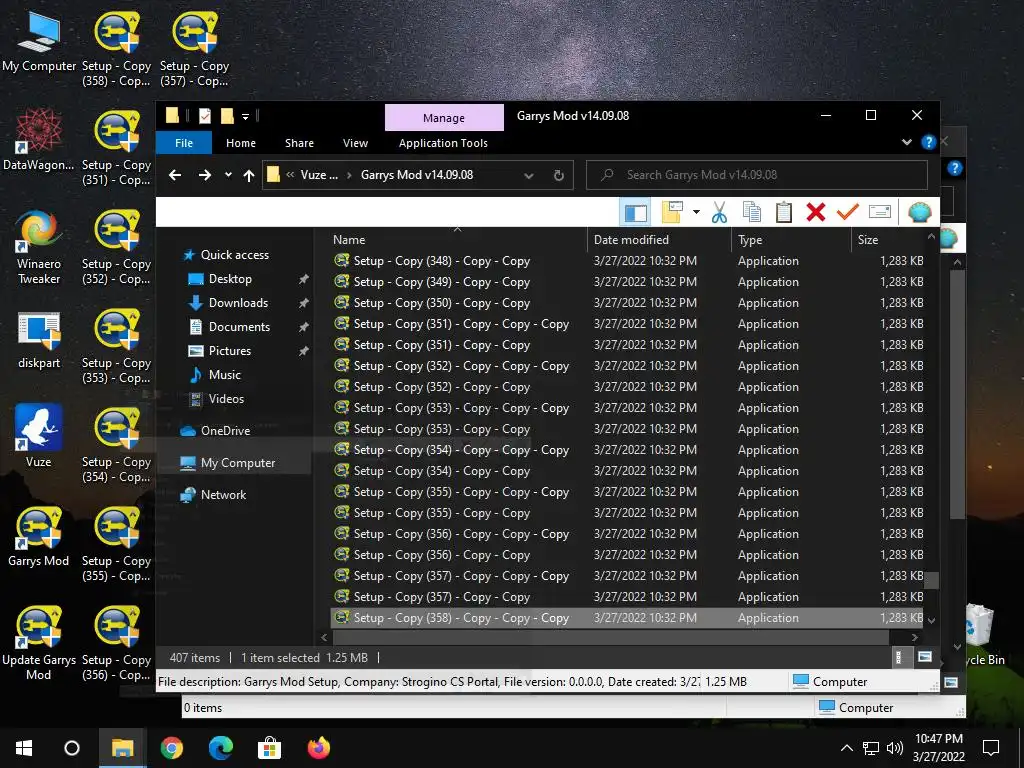This screenshot has width=1024, height=768.
Task: Open Explorer Help question mark icon
Action: [x=928, y=142]
